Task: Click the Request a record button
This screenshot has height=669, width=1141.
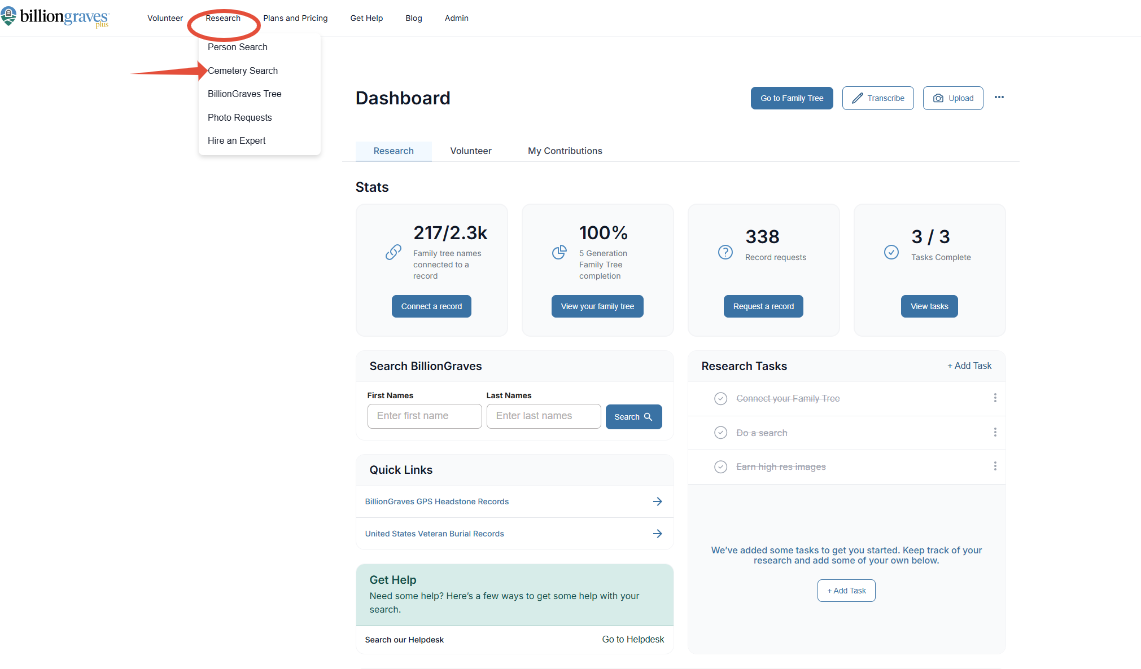Action: tap(763, 306)
